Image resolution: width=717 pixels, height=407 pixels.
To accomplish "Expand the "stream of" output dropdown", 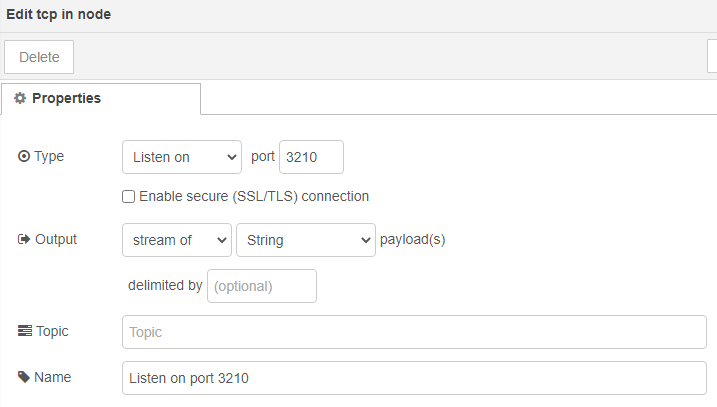I will [176, 240].
